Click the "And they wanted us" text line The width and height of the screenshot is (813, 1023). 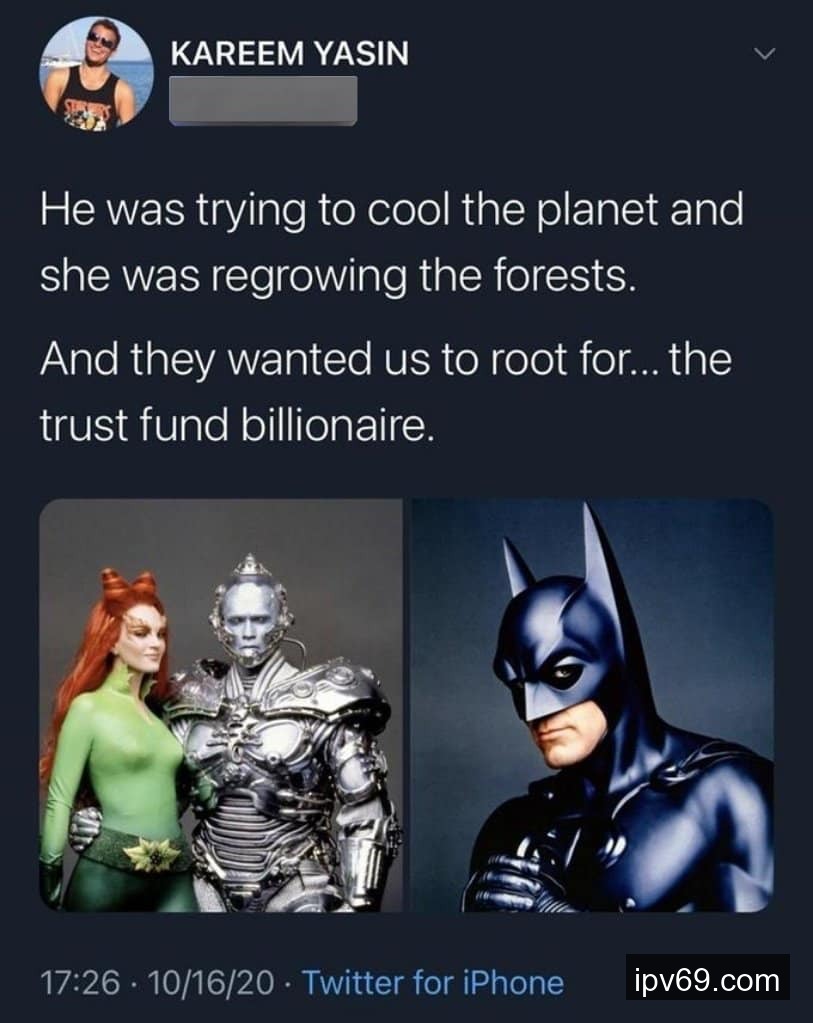coord(385,360)
